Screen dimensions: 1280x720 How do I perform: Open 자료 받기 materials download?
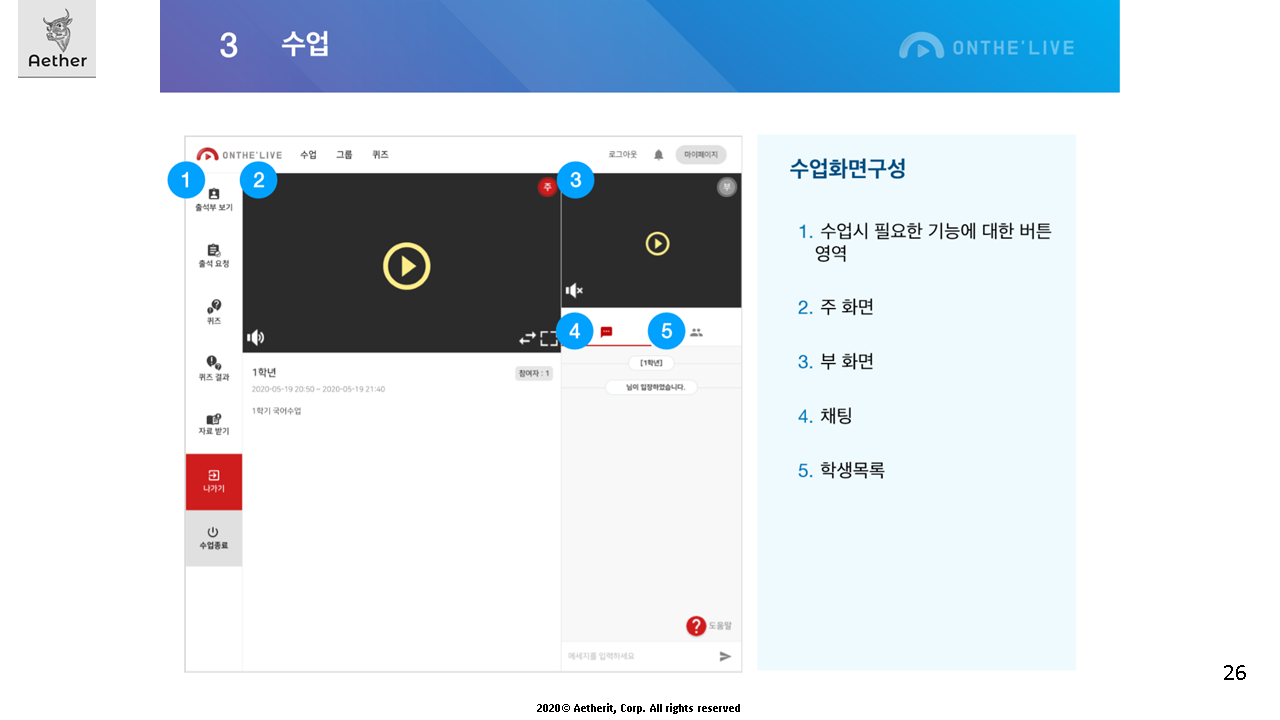[x=213, y=423]
